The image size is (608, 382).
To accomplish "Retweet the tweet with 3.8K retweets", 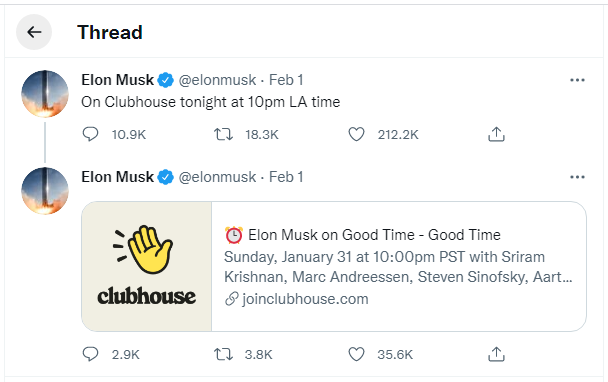I will (x=223, y=354).
